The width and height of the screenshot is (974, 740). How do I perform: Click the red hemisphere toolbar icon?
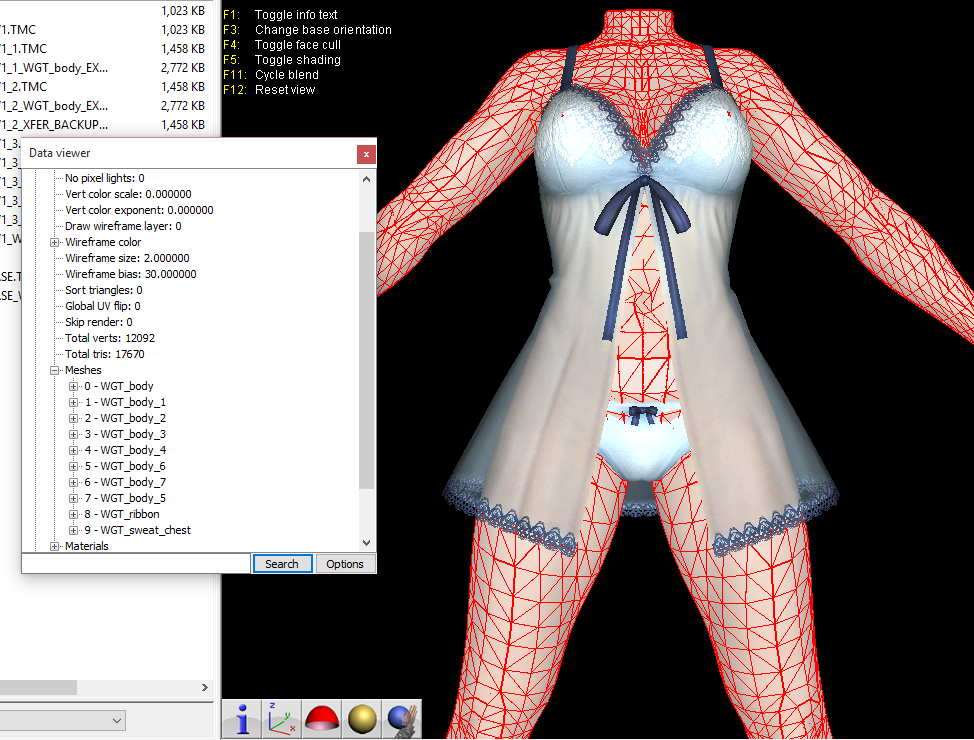(322, 719)
